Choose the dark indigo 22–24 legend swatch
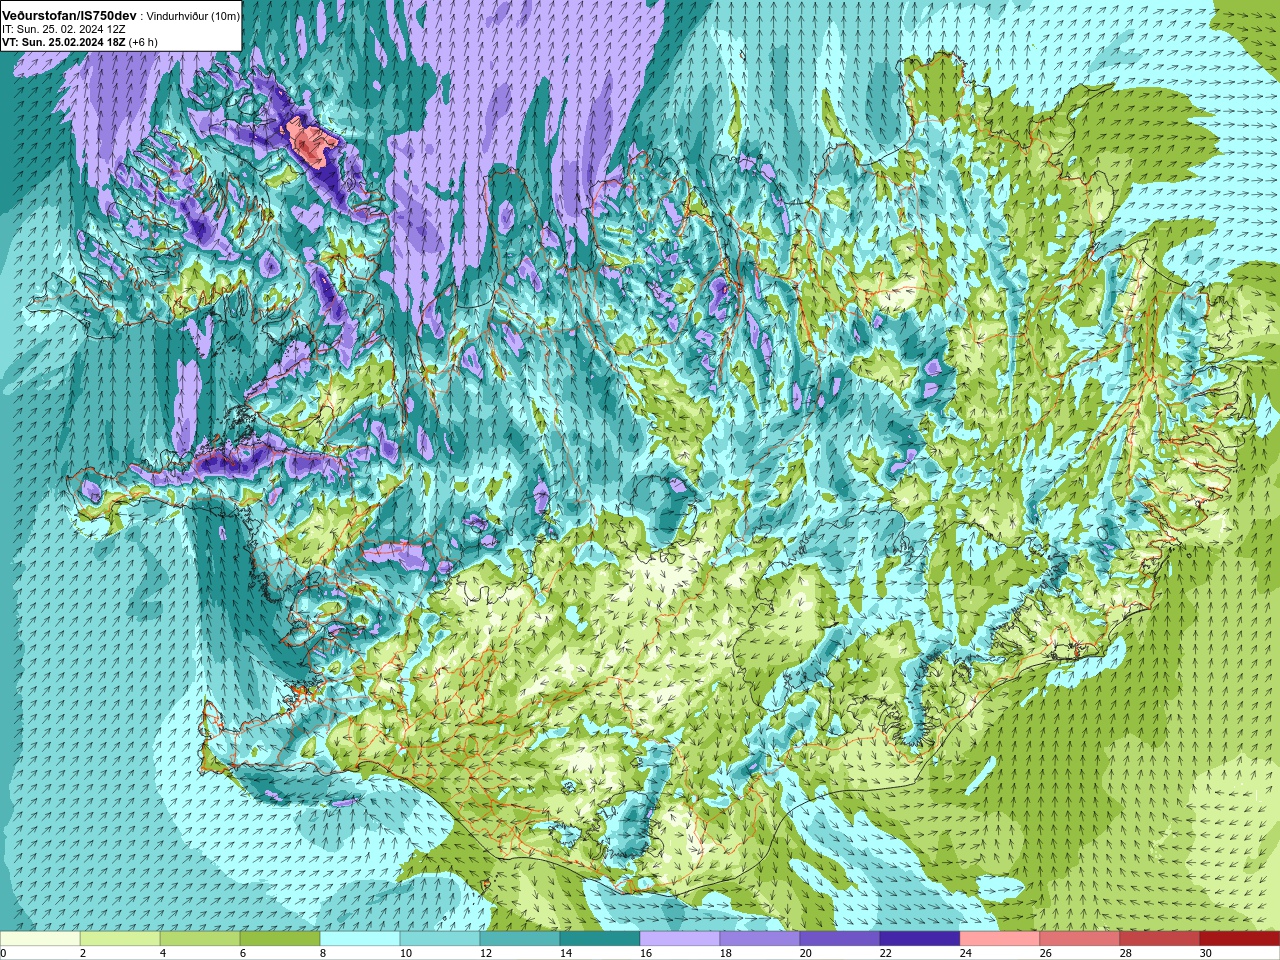This screenshot has height=960, width=1280. pyautogui.click(x=920, y=939)
